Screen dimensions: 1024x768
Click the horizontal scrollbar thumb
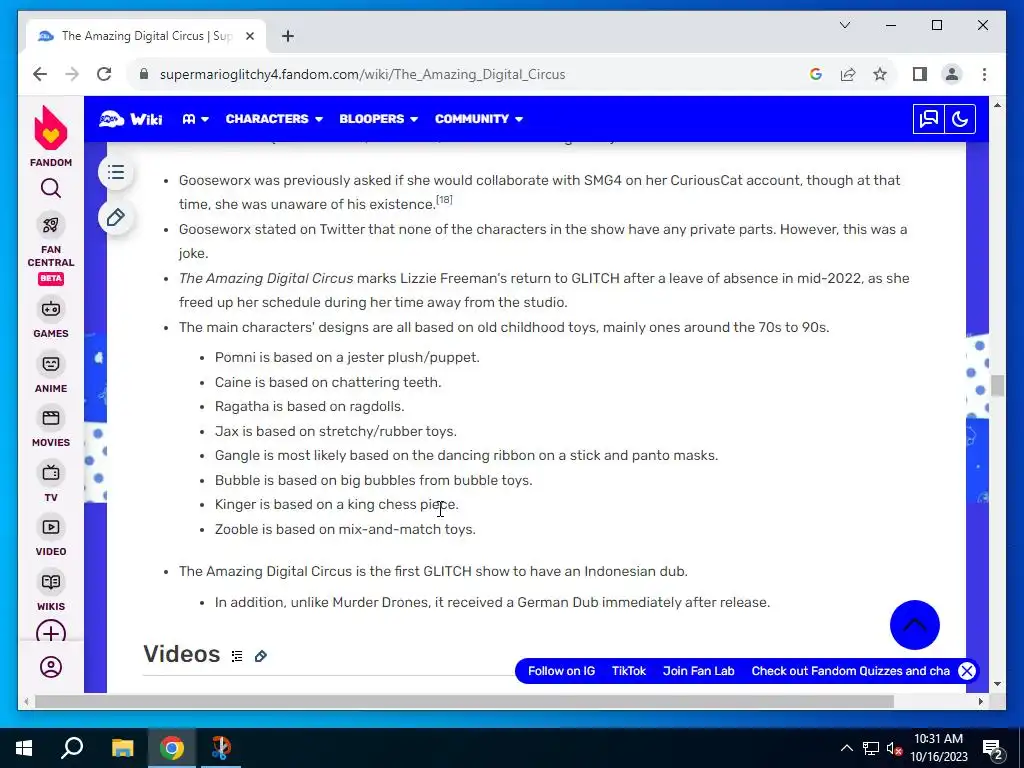(x=464, y=701)
